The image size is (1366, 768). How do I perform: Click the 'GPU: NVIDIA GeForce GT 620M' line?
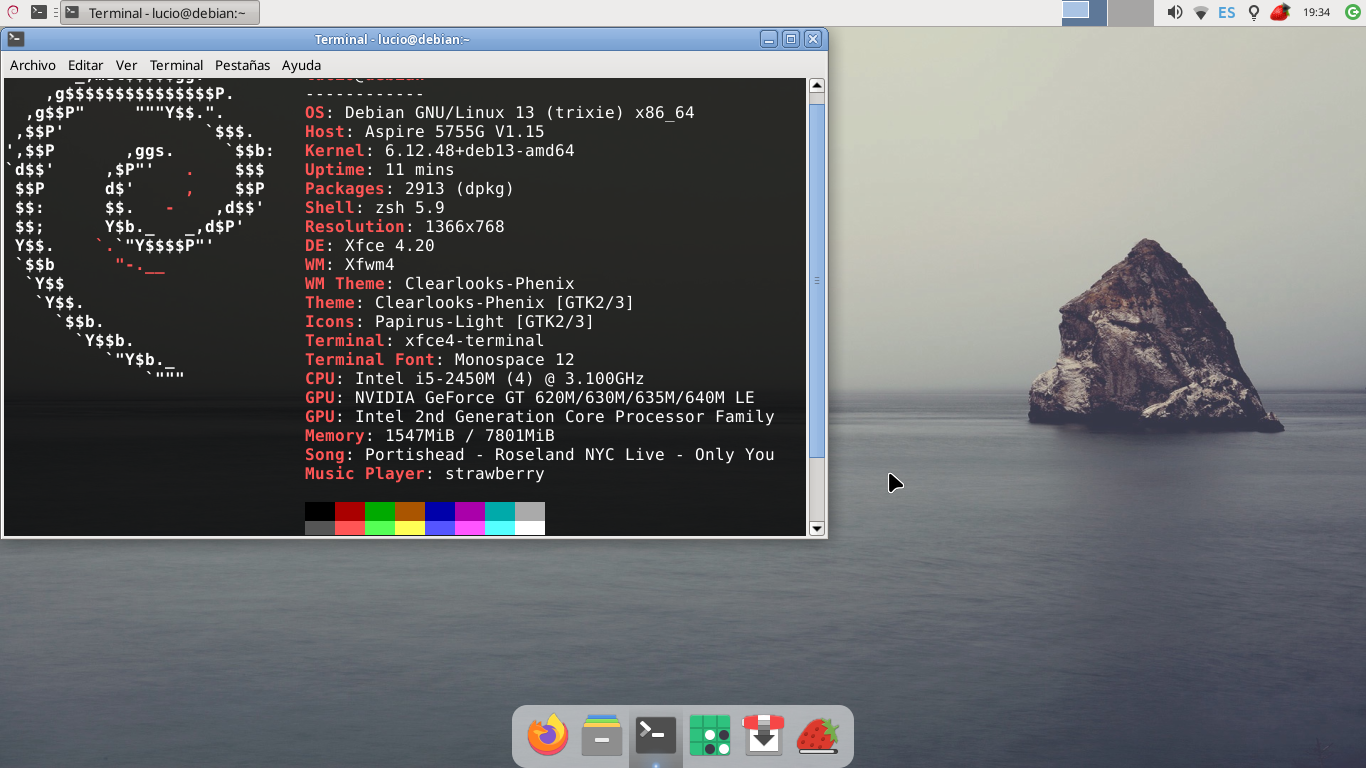(530, 398)
